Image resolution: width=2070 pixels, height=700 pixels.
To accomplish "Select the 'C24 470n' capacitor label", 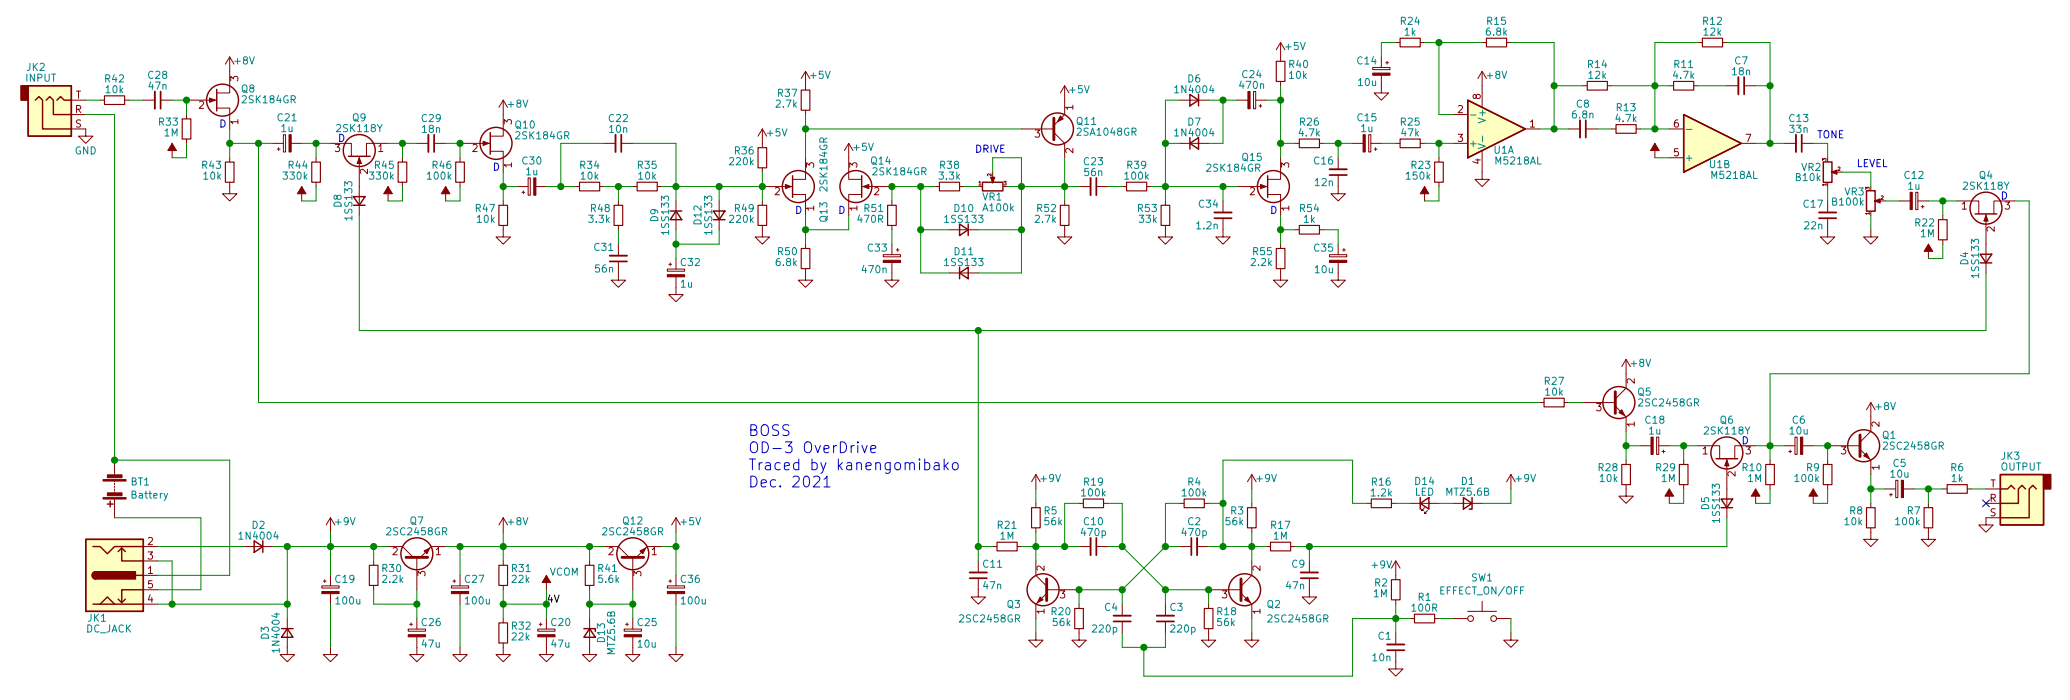I will click(1252, 80).
